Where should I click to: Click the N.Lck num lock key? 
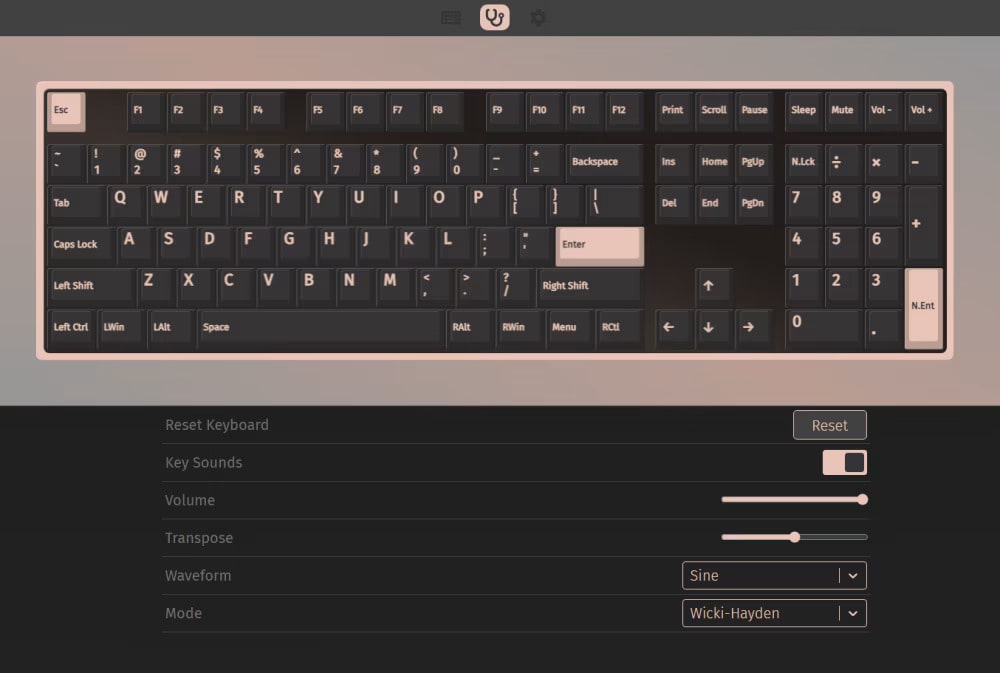(x=804, y=162)
